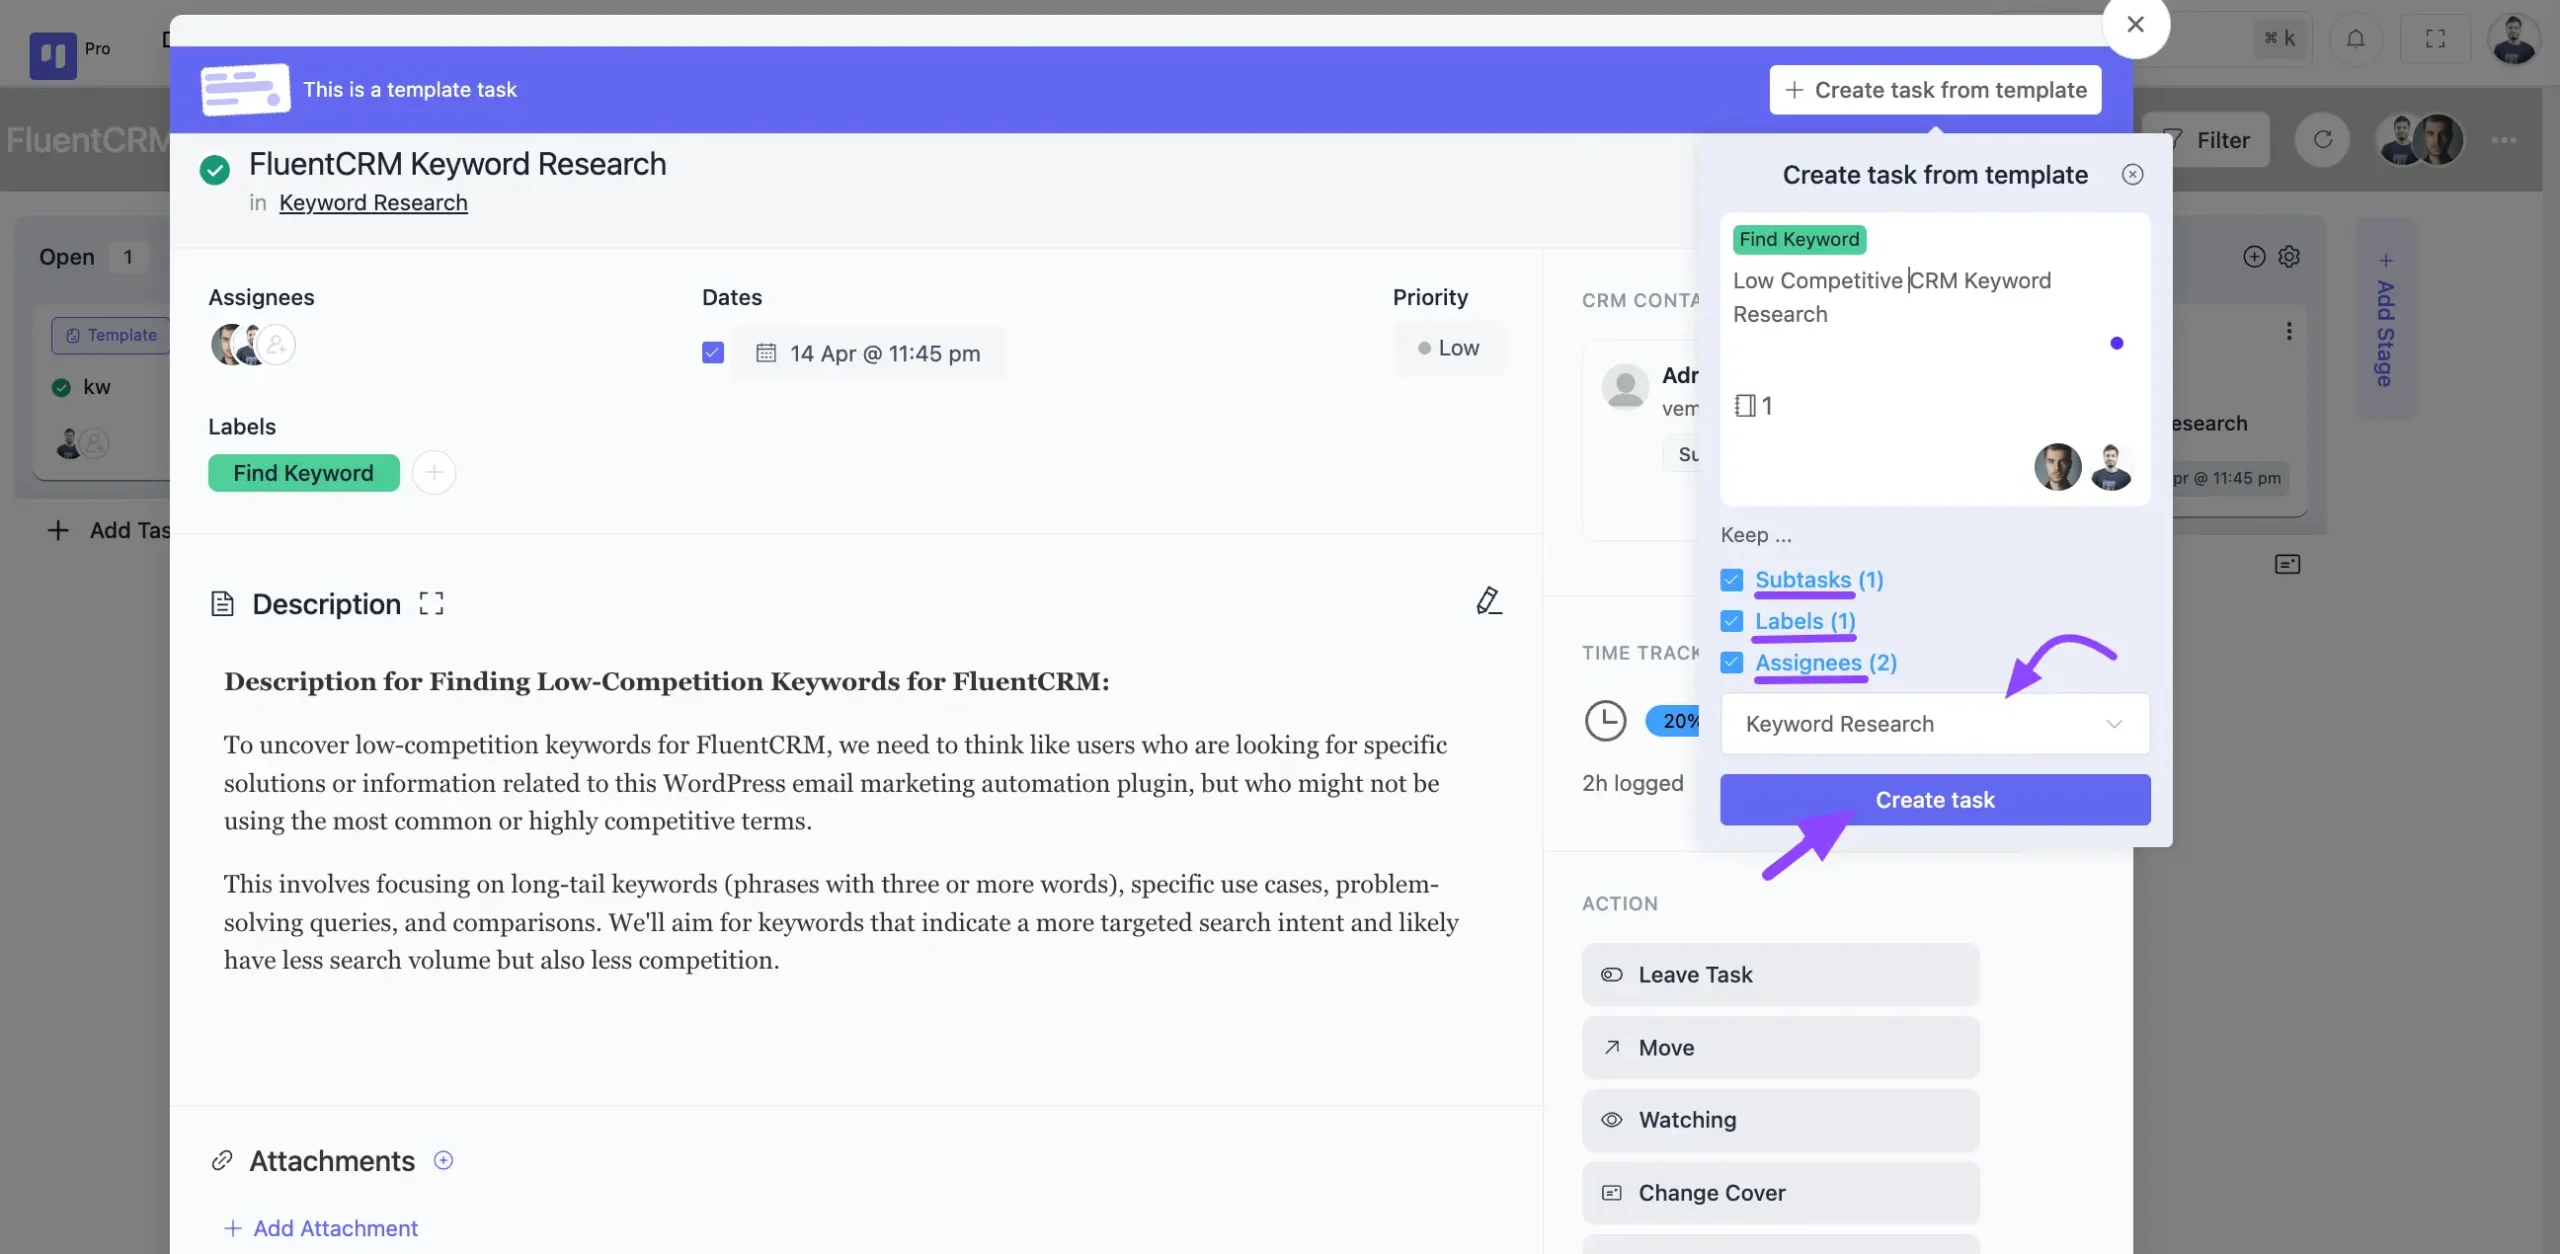Click the CRM contact avatar
The height and width of the screenshot is (1254, 2560).
(x=1625, y=386)
